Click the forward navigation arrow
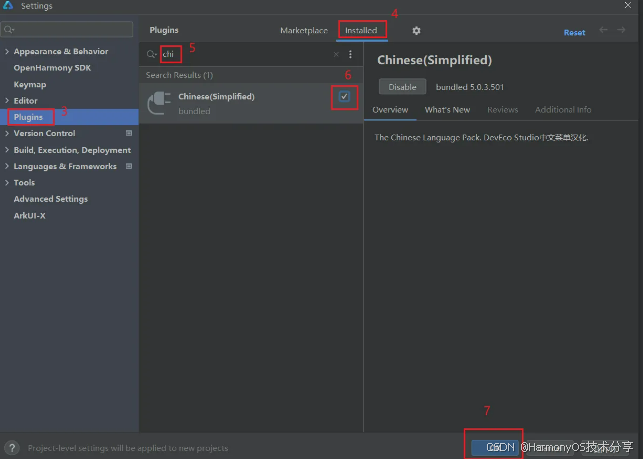The height and width of the screenshot is (459, 643). tap(621, 30)
